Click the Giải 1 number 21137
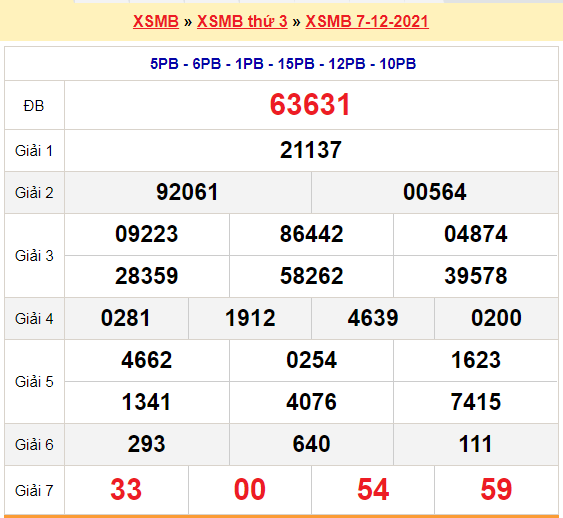Viewport: 563px width, 518px height. pos(311,150)
